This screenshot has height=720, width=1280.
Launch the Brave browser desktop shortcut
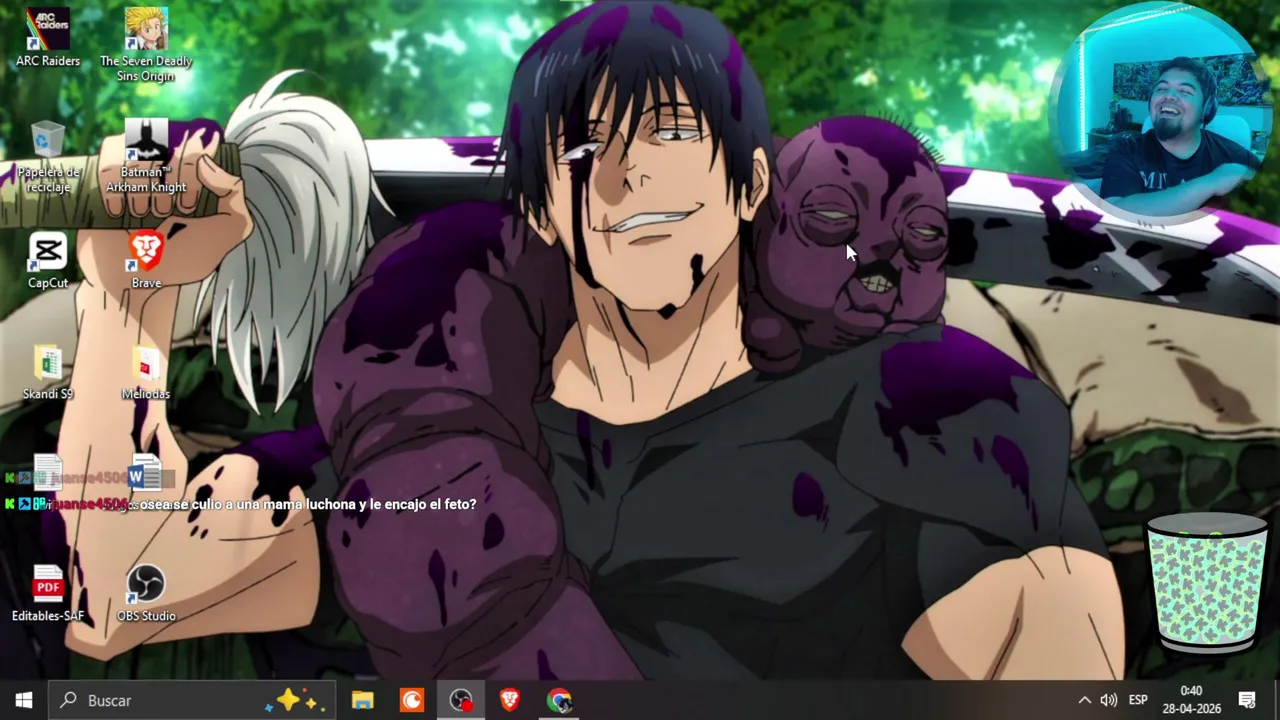(146, 260)
